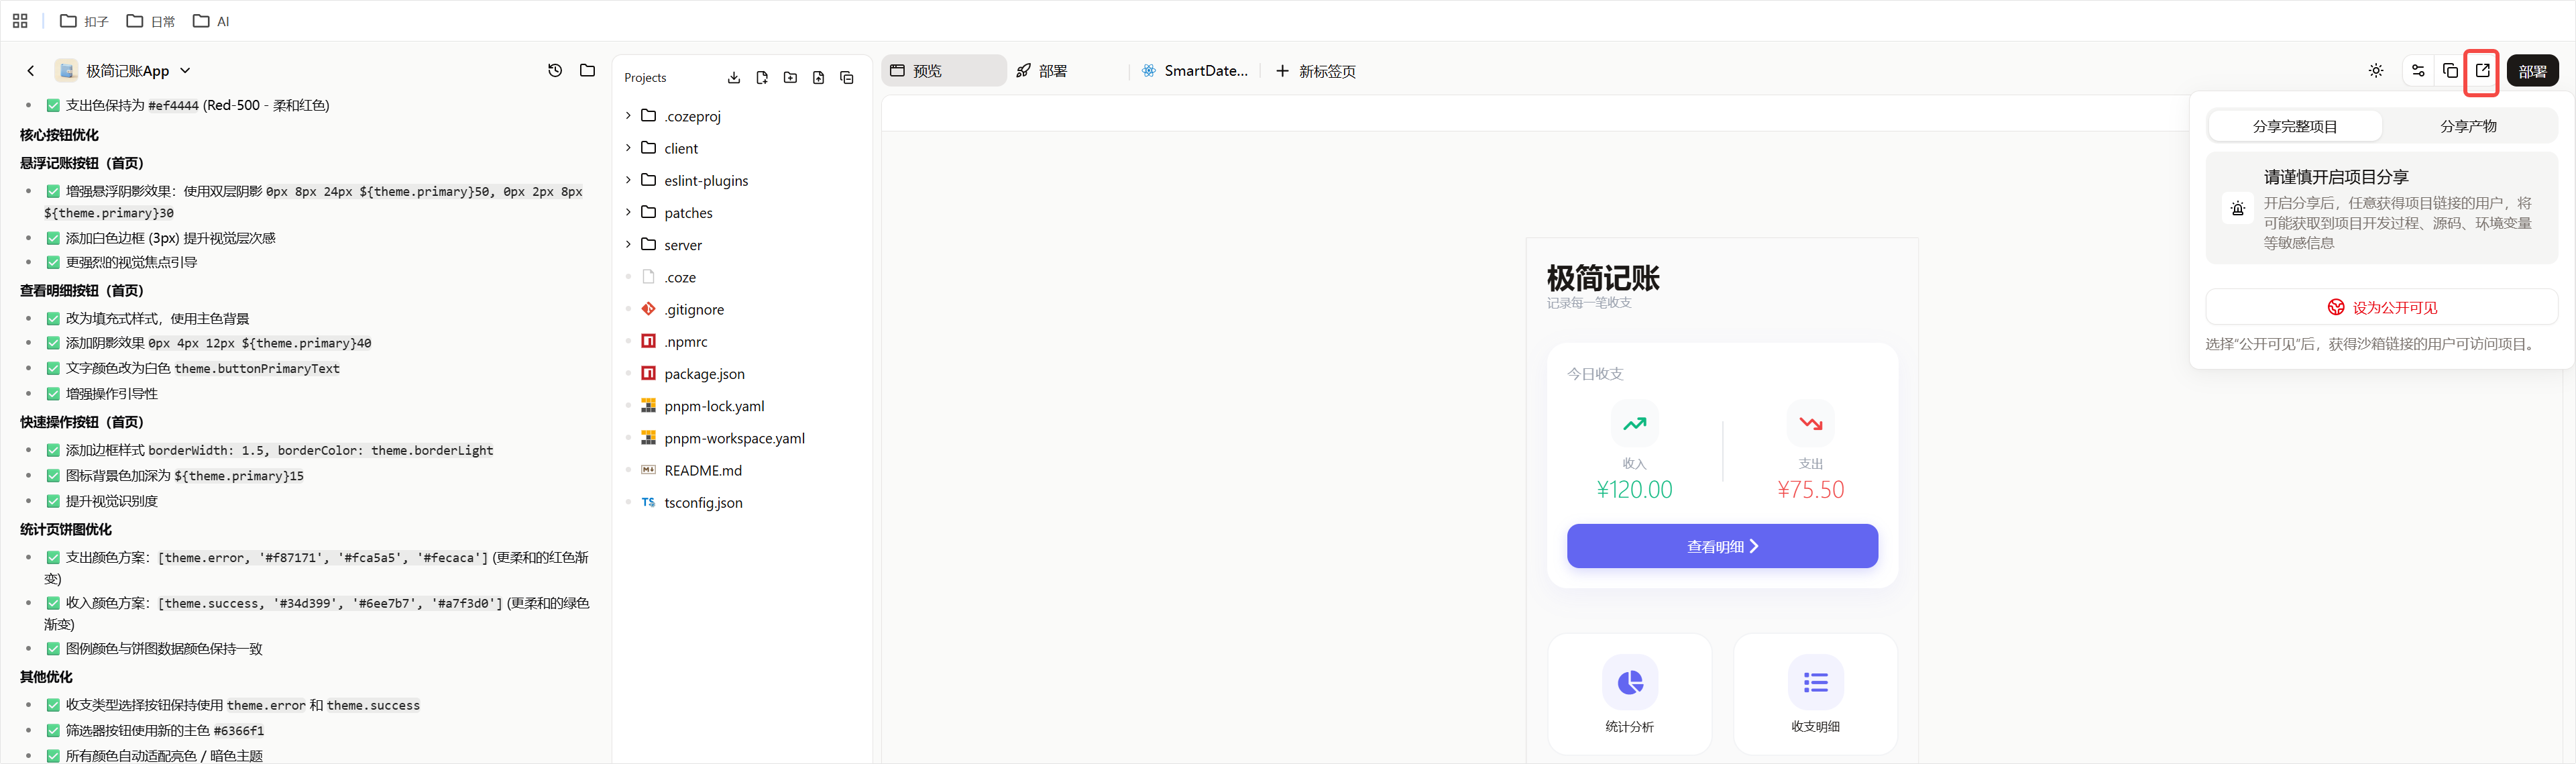Click the copy icon in top toolbar
Screen dimensions: 2576x764
click(x=2450, y=71)
